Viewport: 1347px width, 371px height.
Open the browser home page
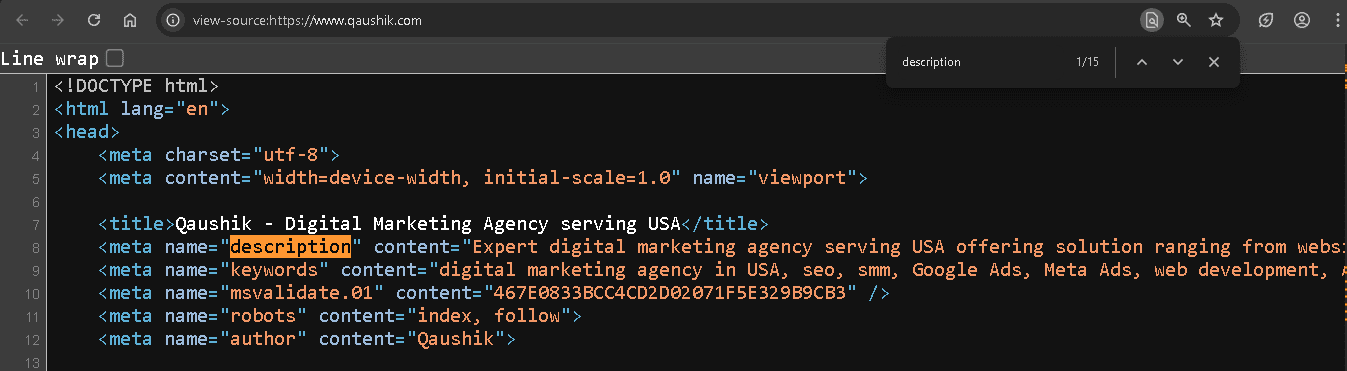coord(130,20)
